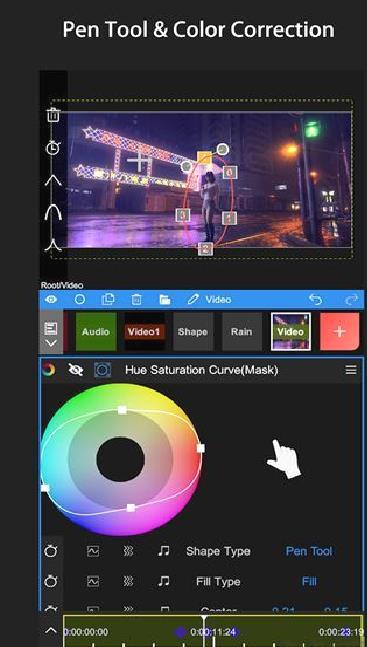
Task: Tap music note icon in Shape Type row
Action: tap(164, 551)
